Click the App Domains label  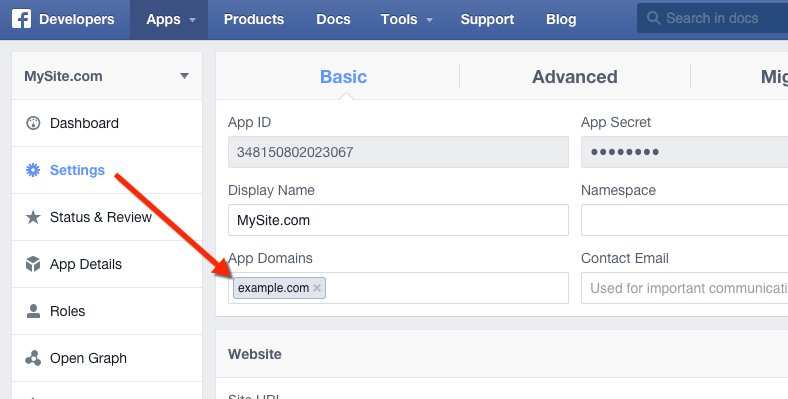[270, 258]
